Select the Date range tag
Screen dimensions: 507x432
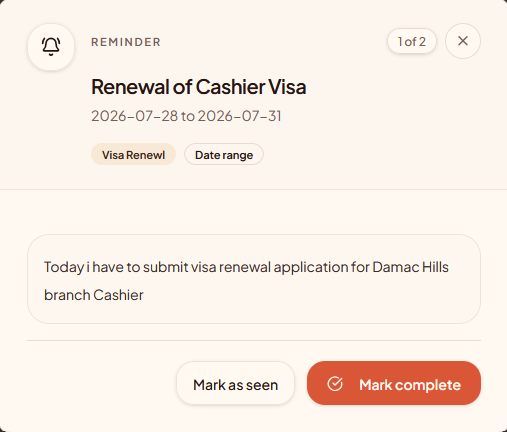[x=224, y=154]
